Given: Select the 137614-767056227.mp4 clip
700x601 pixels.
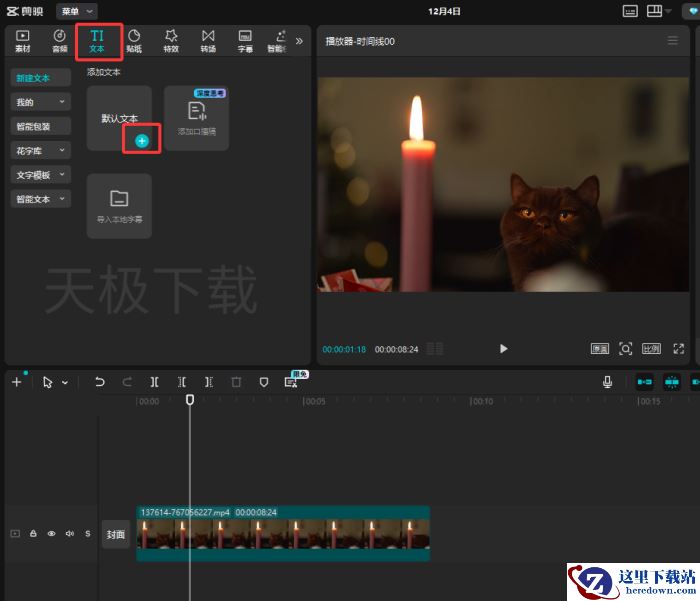Looking at the screenshot, I should tap(283, 534).
